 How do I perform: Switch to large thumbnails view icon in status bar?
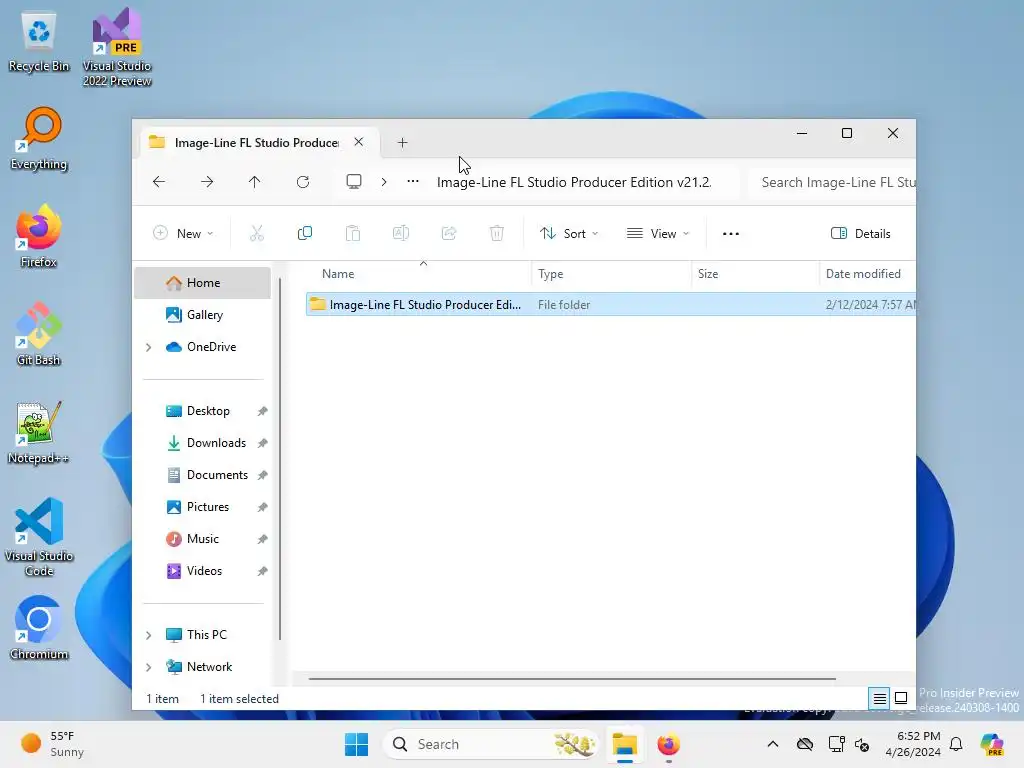click(x=901, y=698)
